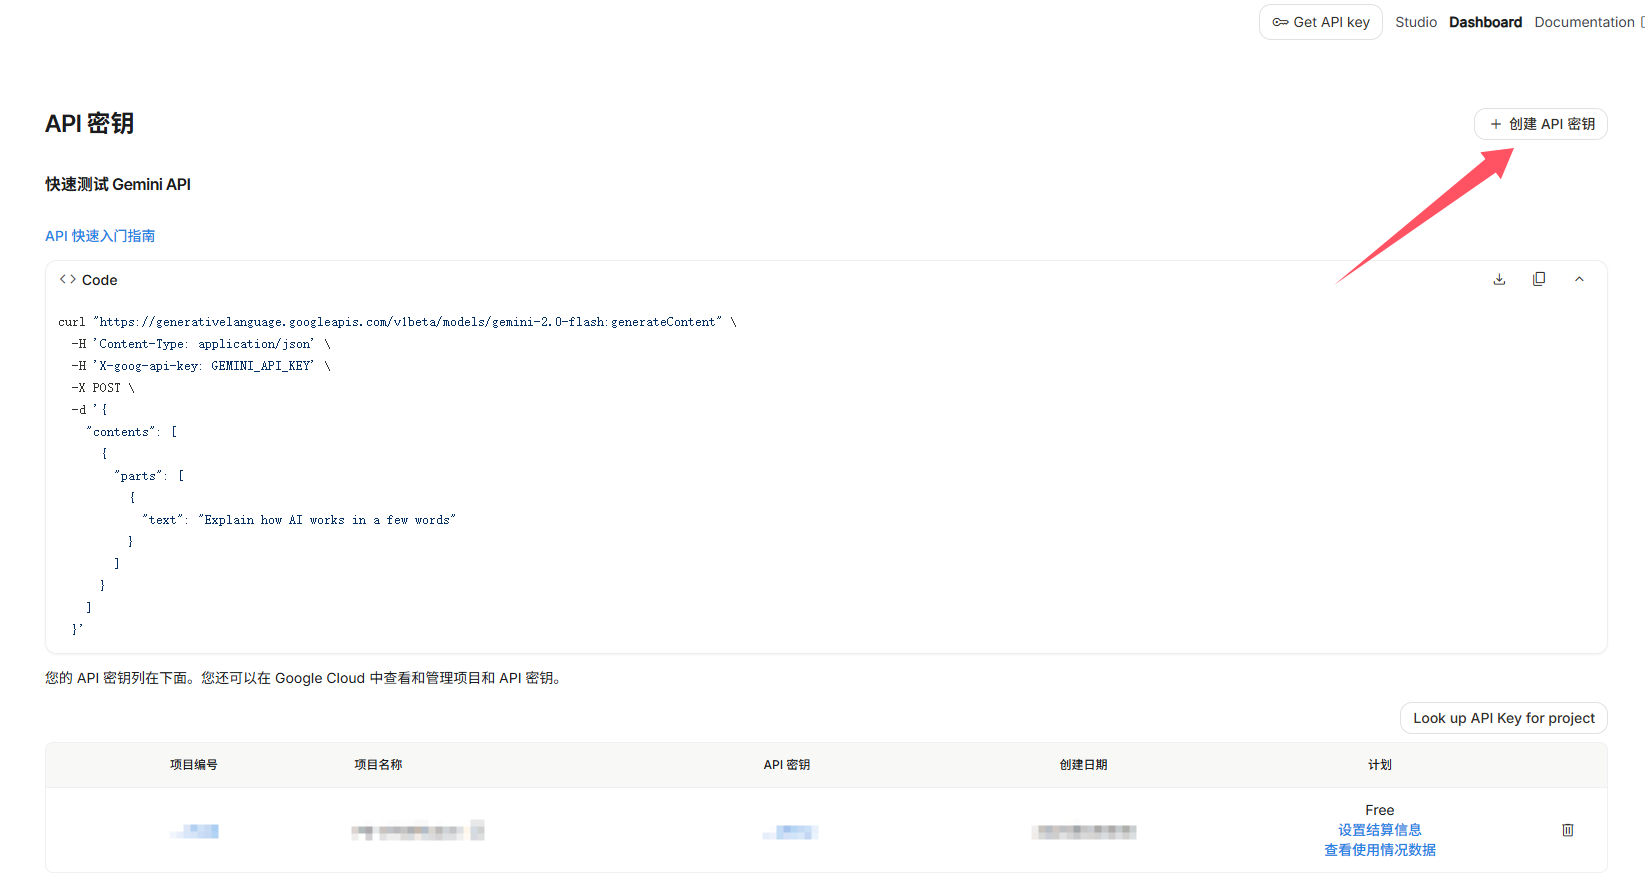The image size is (1645, 892).
Task: Collapse the Code panel chevron
Action: [1579, 279]
